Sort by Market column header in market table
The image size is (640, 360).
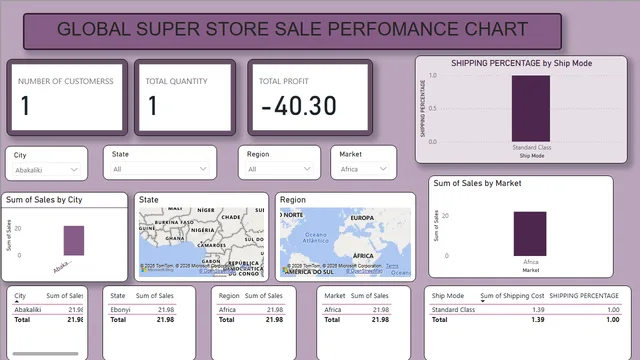click(x=335, y=296)
